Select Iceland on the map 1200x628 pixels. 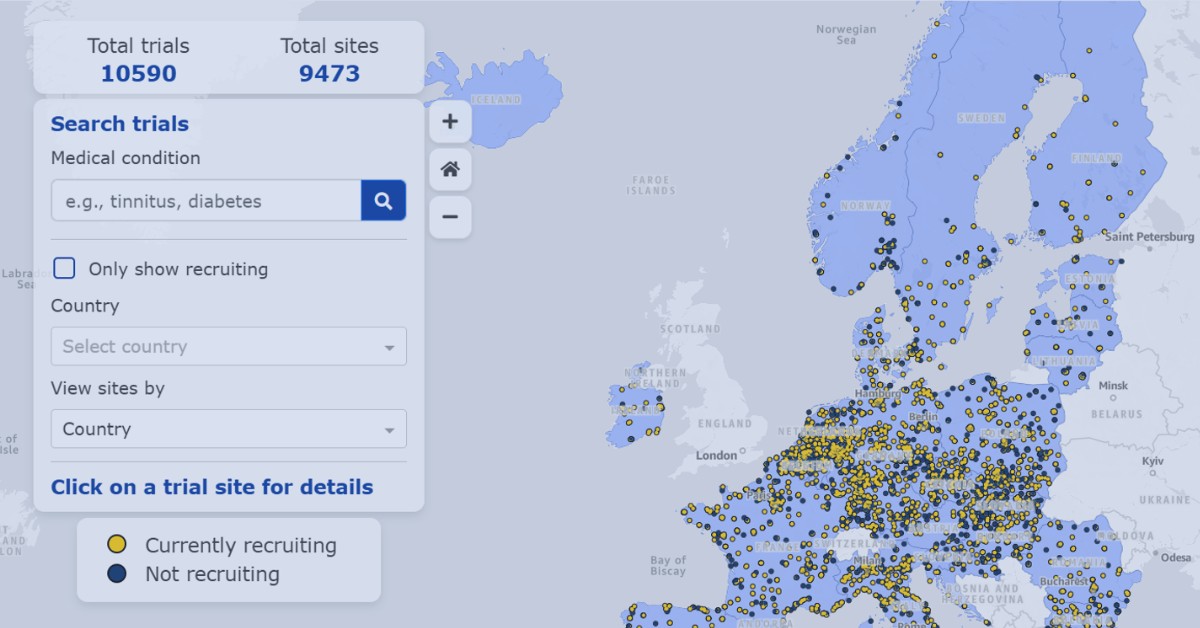(x=495, y=99)
